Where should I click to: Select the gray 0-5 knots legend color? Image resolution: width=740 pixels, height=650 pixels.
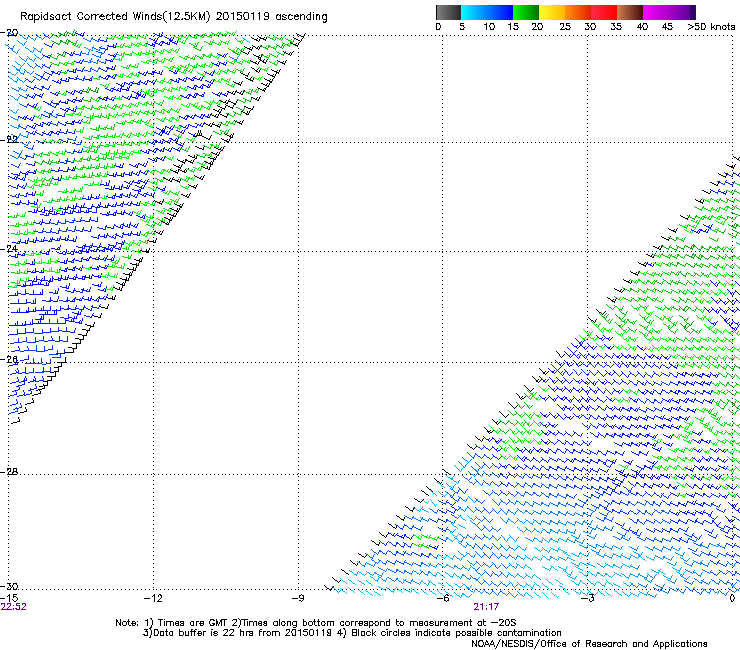click(x=448, y=12)
